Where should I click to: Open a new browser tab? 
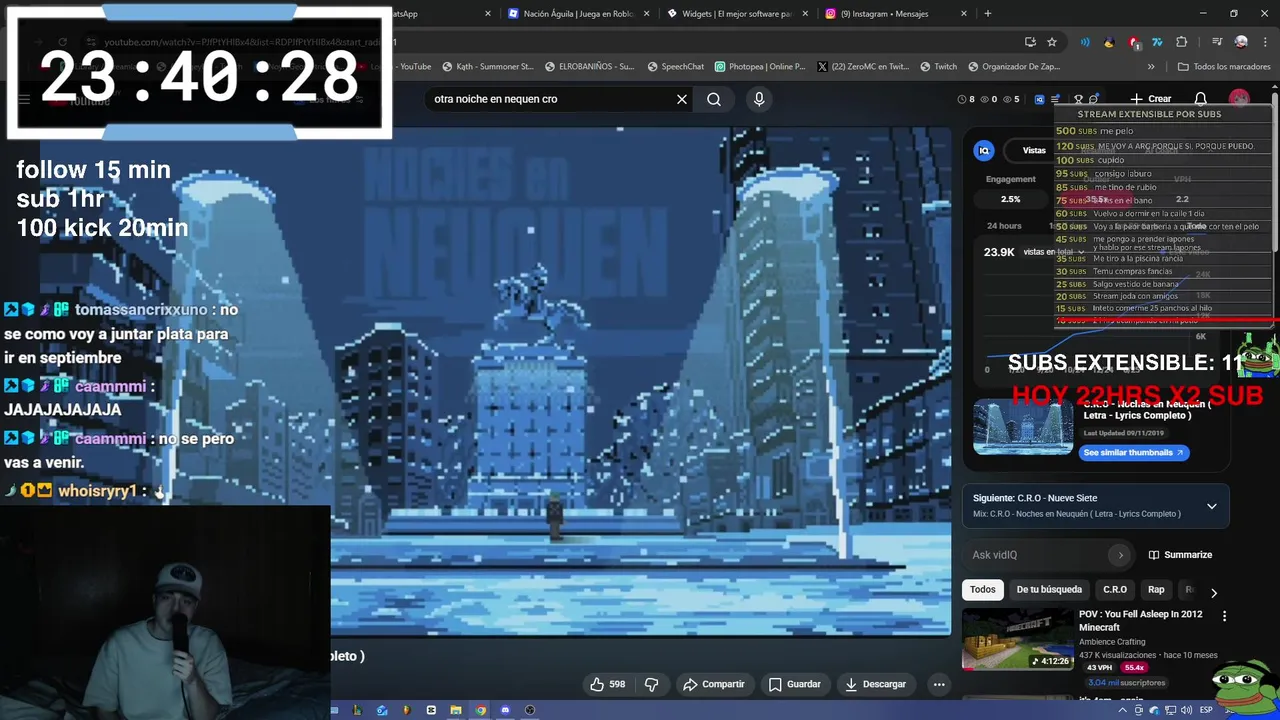click(988, 13)
